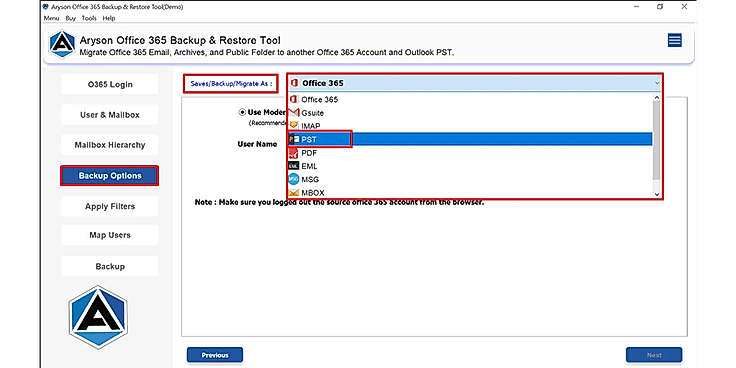
Task: Open the Help menu
Action: pos(108,18)
